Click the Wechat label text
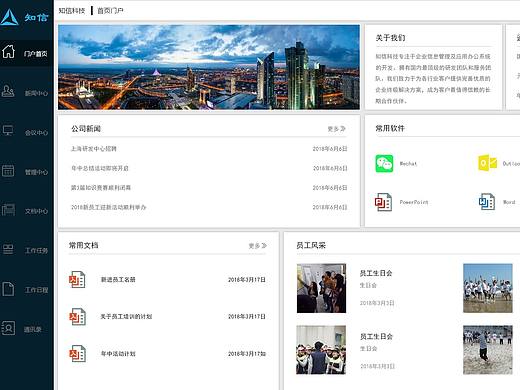520x390 pixels. (x=408, y=163)
